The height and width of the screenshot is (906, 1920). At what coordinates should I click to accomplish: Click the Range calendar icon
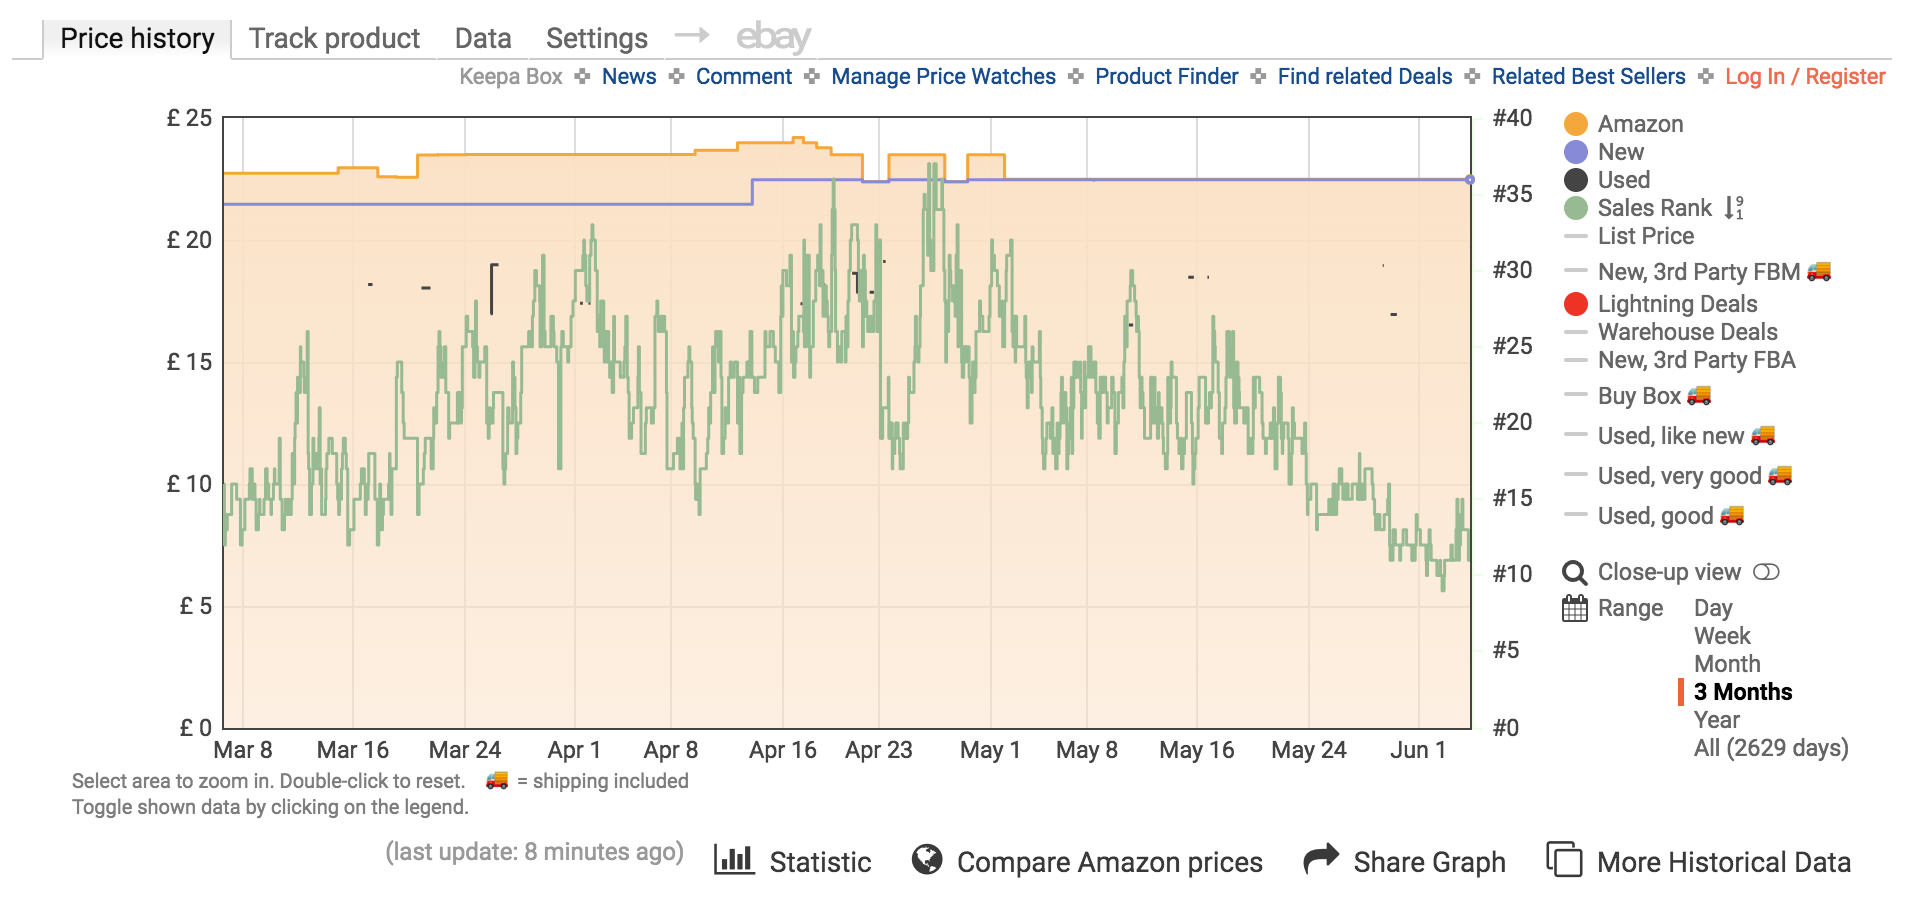pos(1575,608)
